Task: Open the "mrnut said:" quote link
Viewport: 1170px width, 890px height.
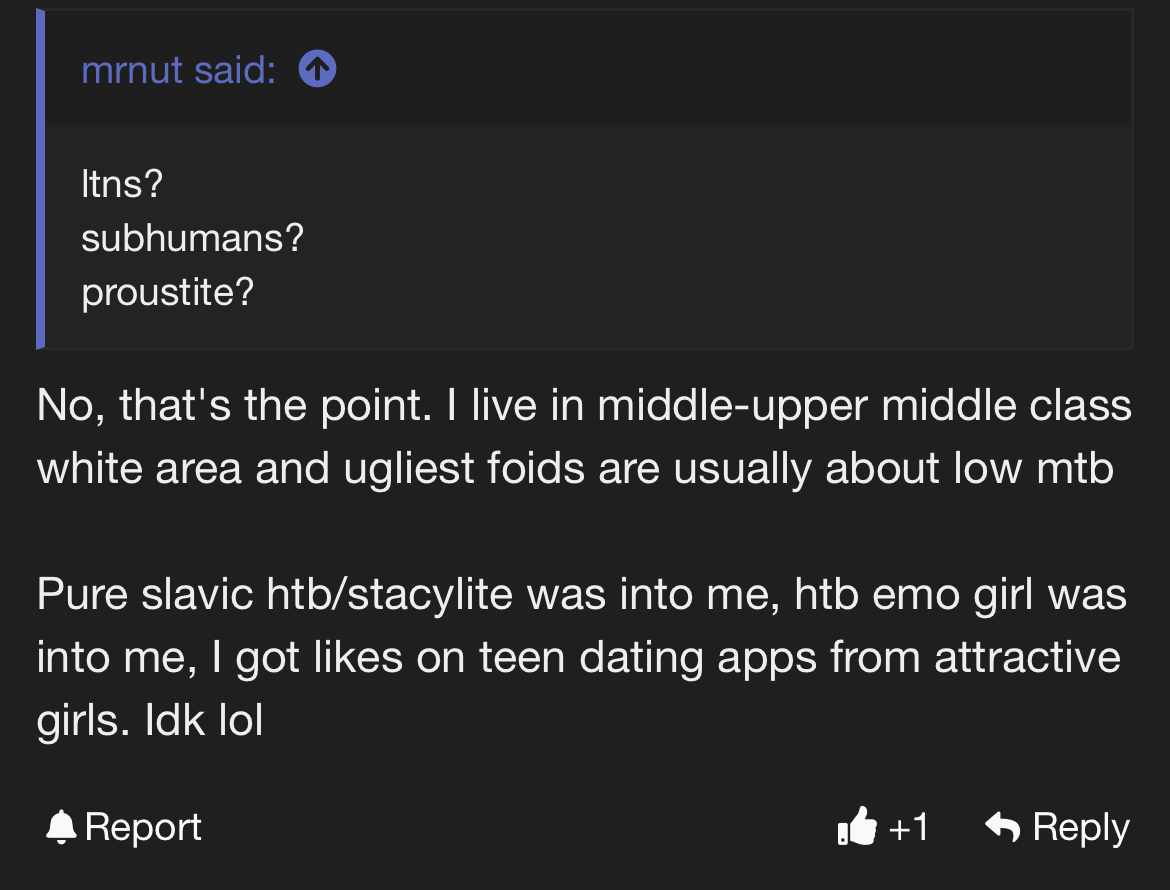Action: coord(178,70)
